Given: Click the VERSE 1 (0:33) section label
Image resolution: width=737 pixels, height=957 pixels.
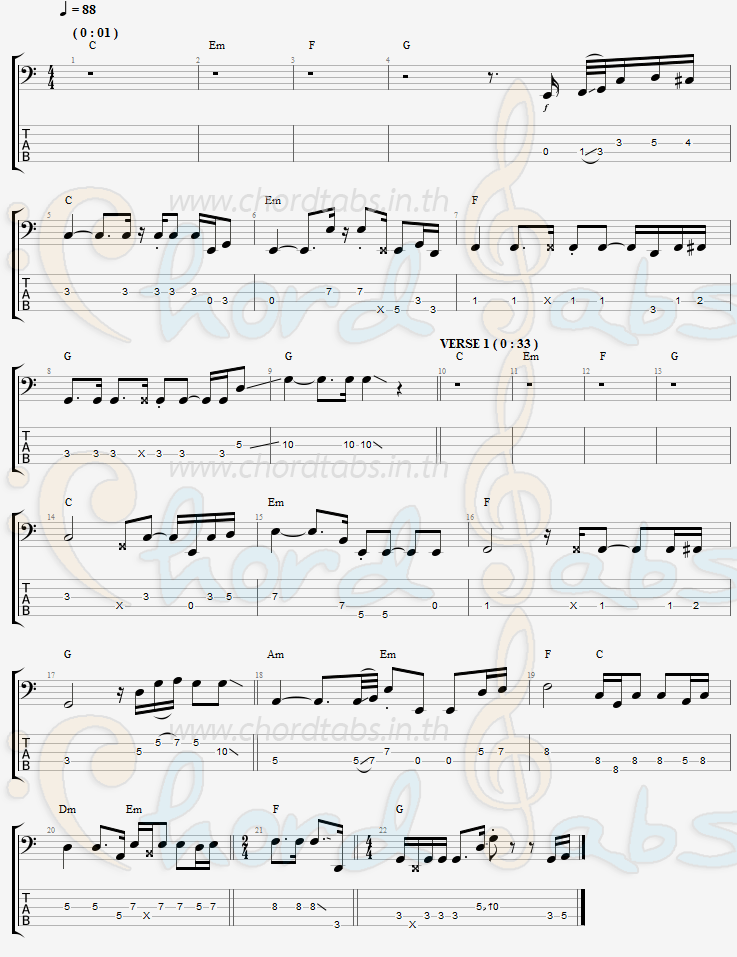Looking at the screenshot, I should click(x=489, y=344).
